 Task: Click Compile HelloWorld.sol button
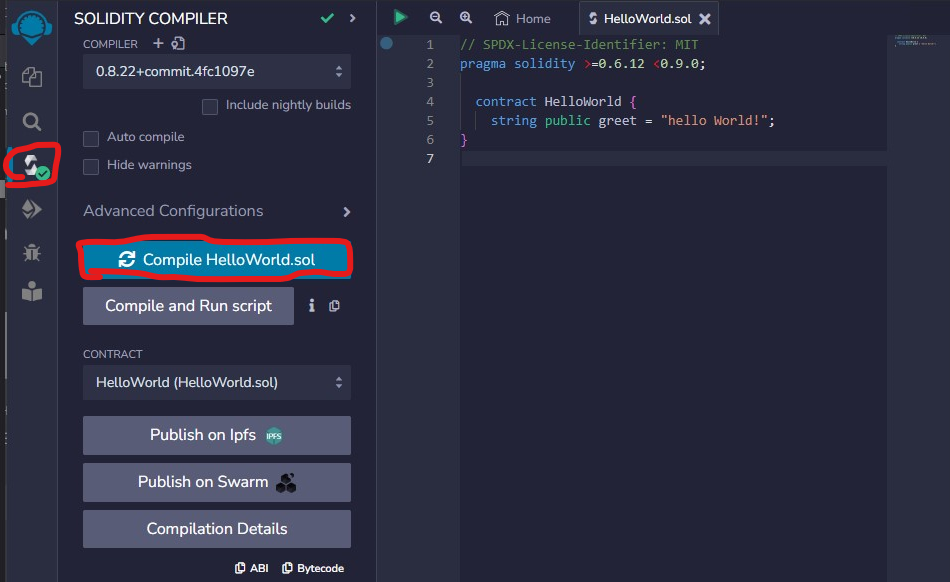tap(217, 260)
